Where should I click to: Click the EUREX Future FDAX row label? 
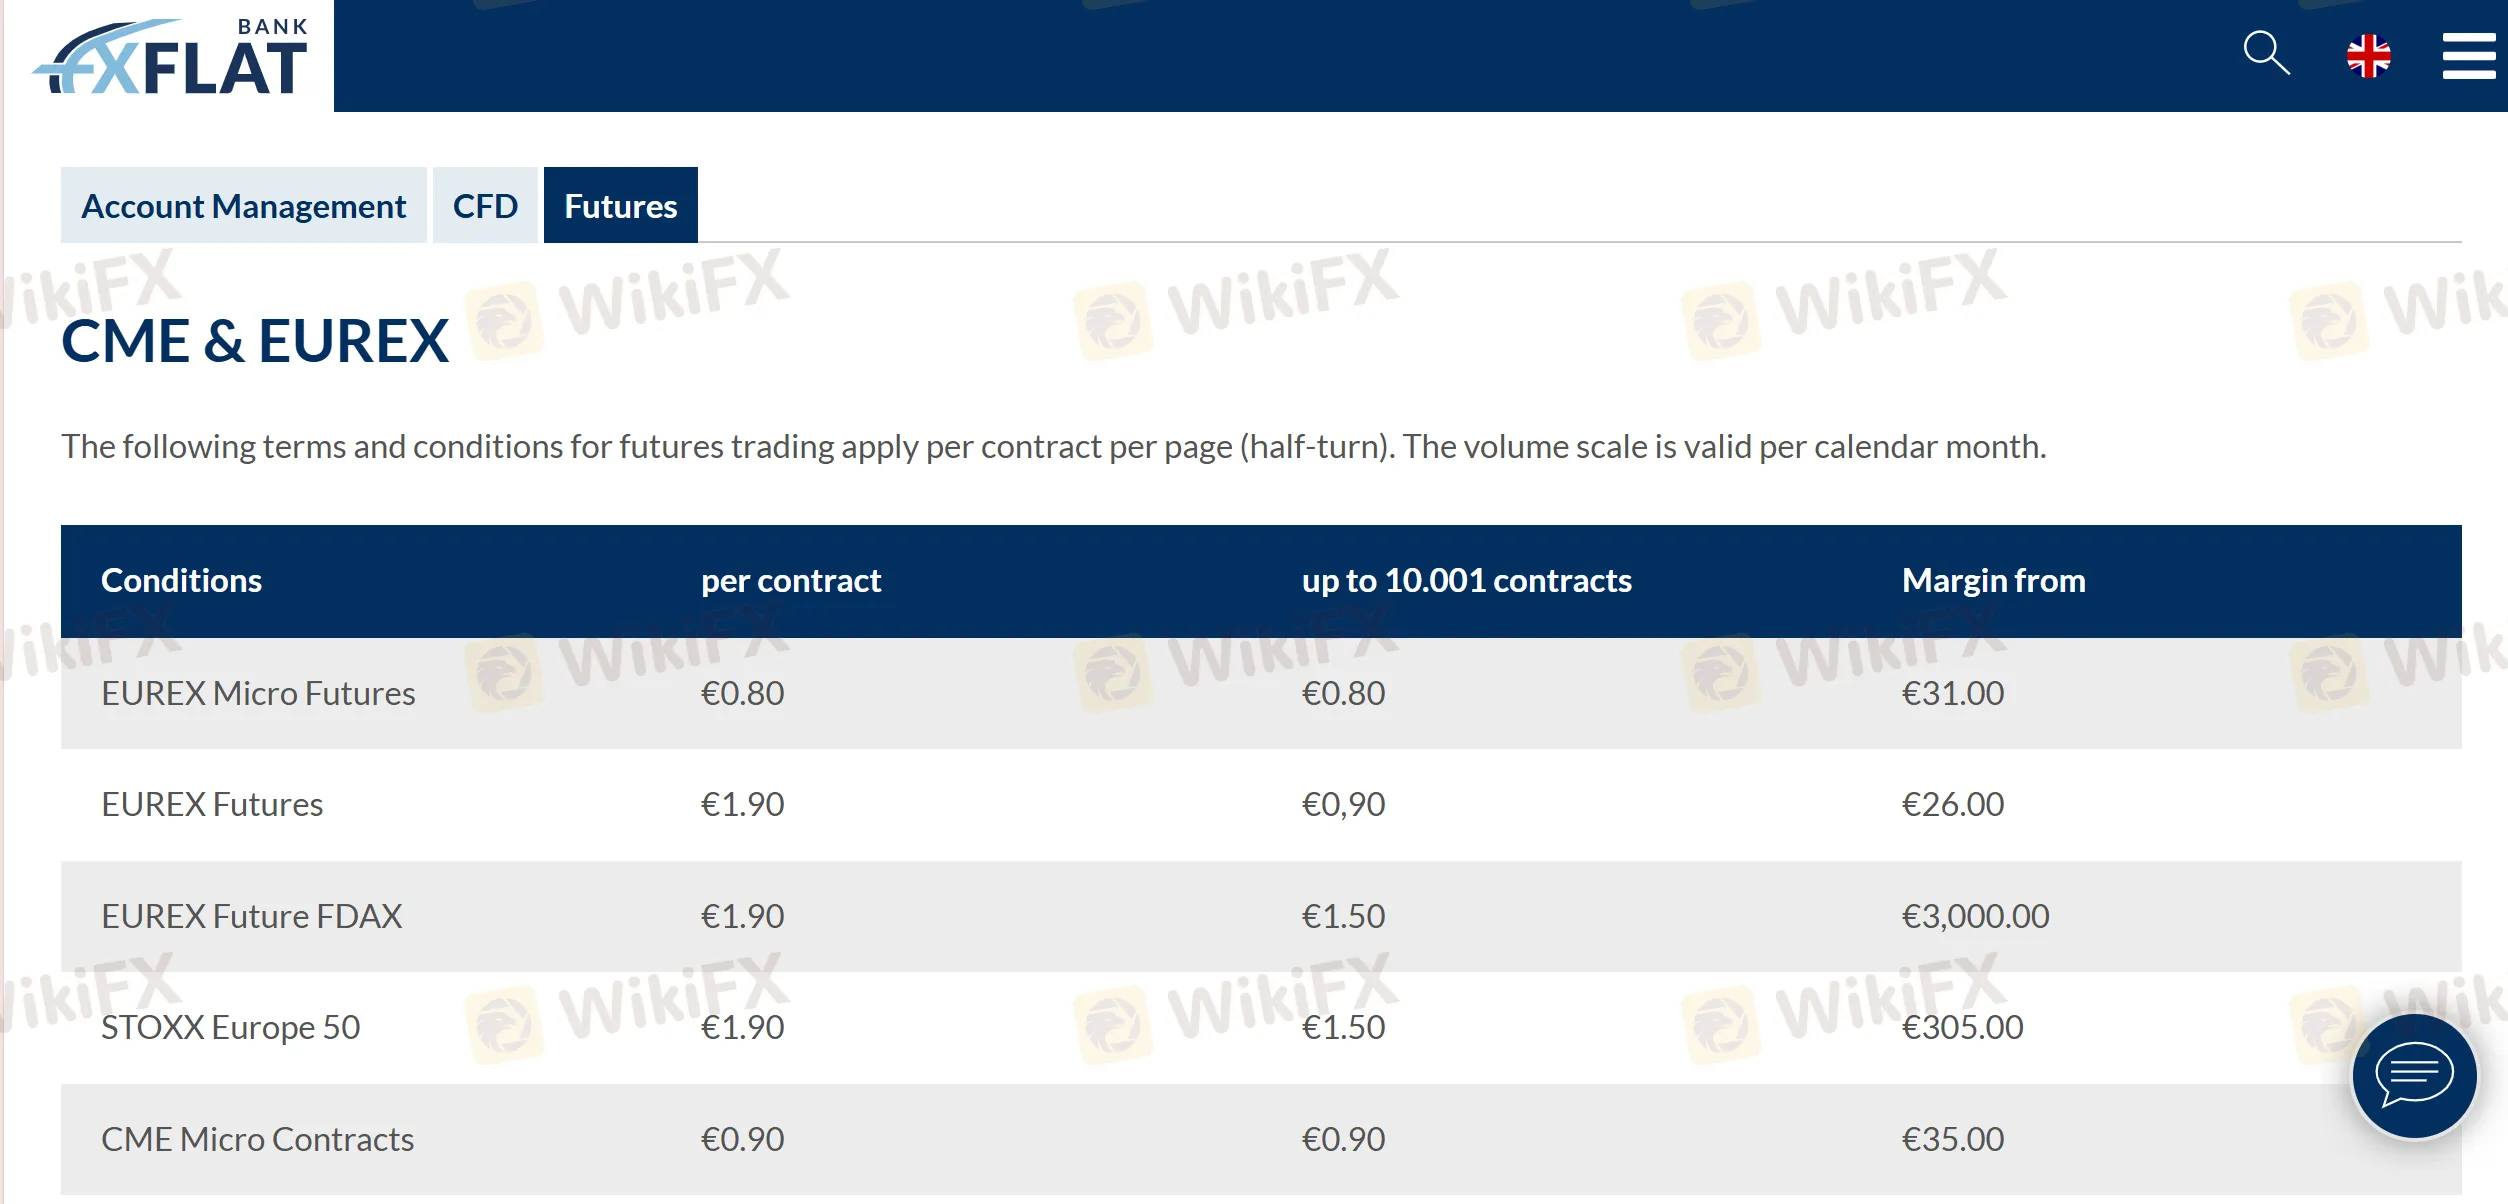pos(251,916)
